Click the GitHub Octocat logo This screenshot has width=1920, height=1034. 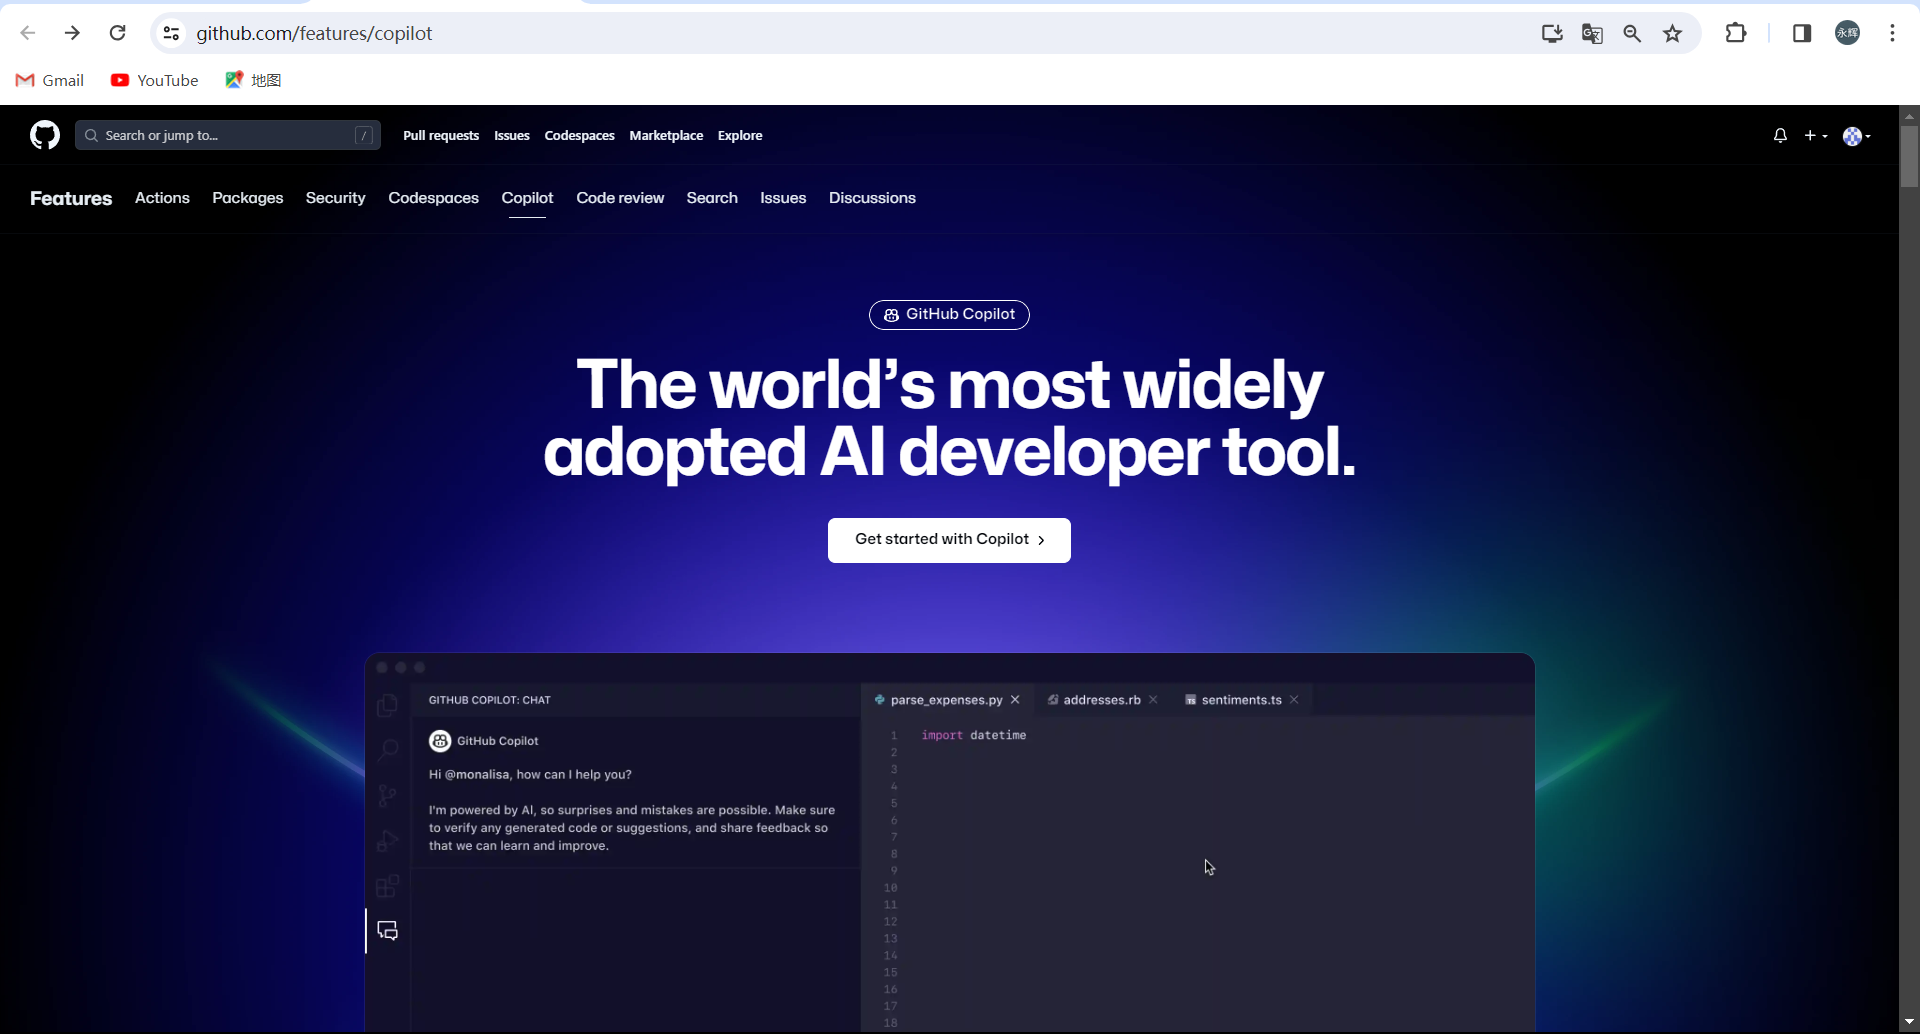(x=45, y=135)
